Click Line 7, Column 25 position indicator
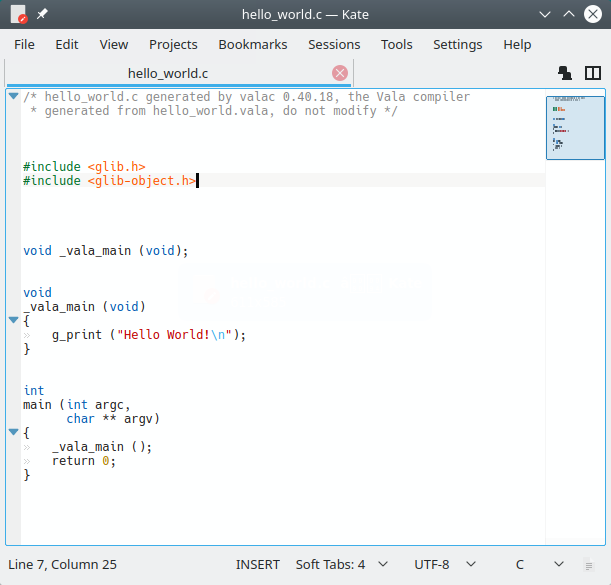Viewport: 611px width, 585px height. [x=63, y=564]
